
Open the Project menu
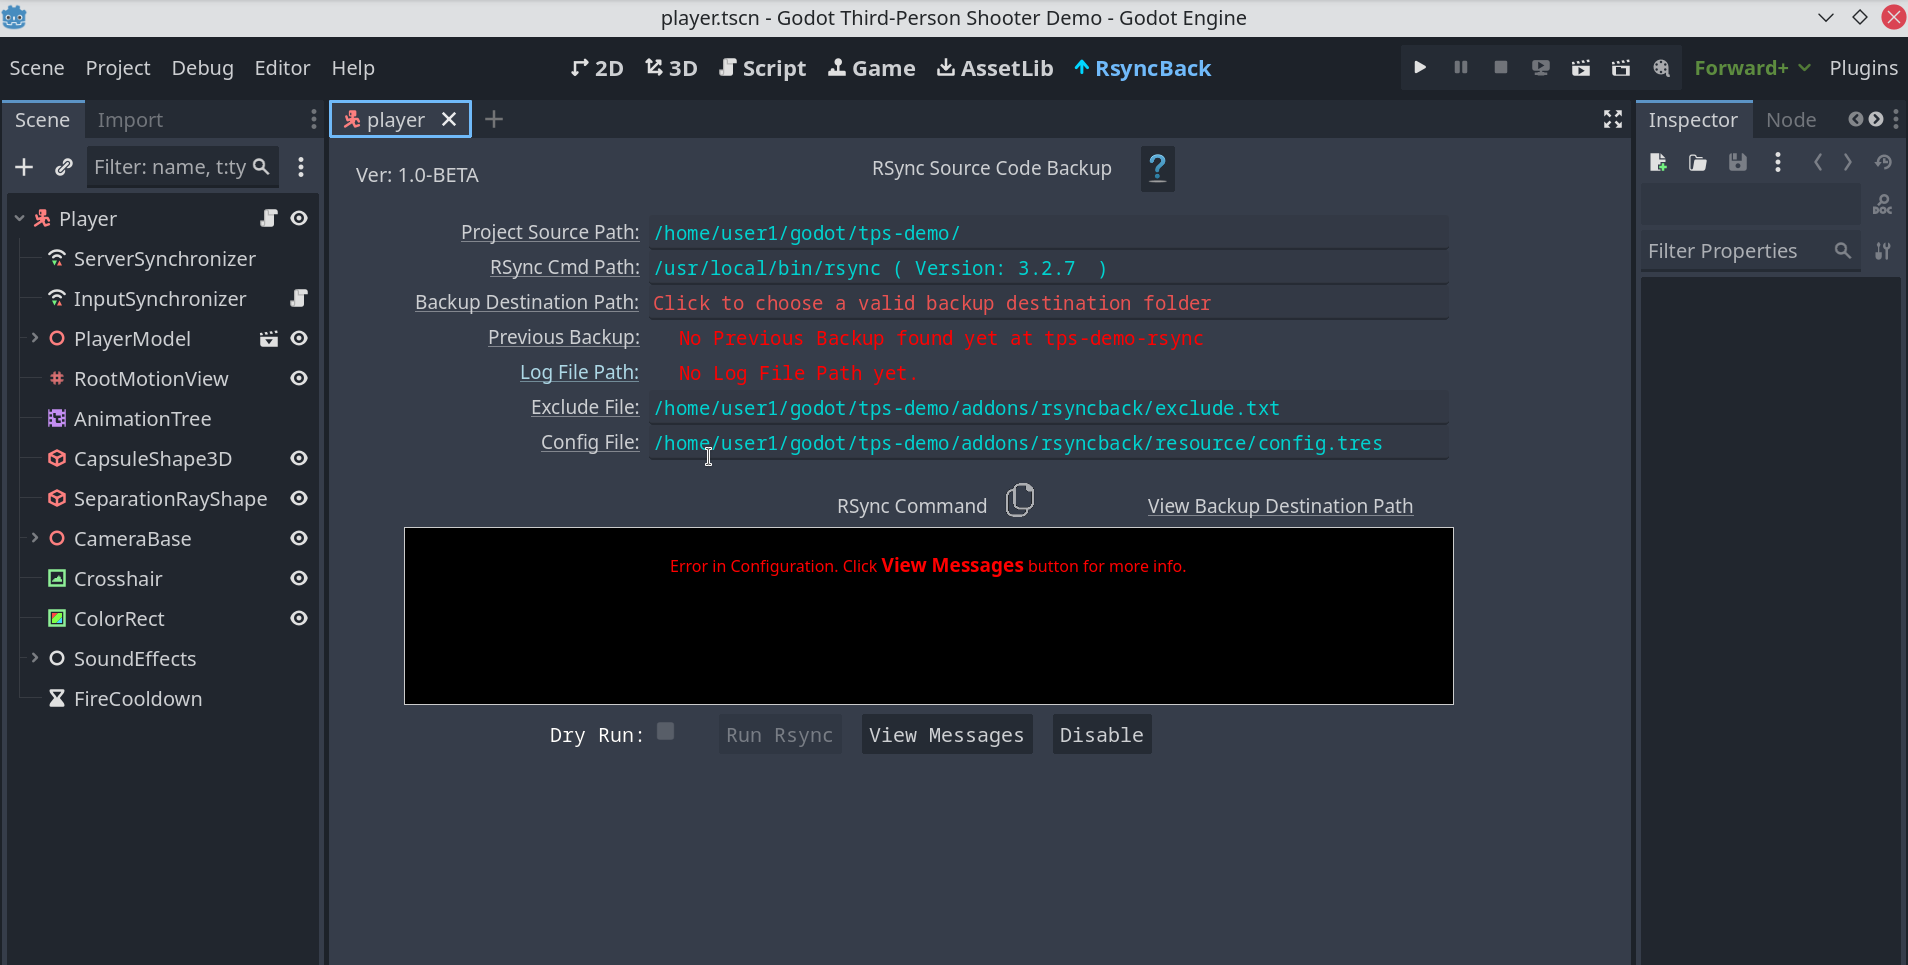coord(118,67)
